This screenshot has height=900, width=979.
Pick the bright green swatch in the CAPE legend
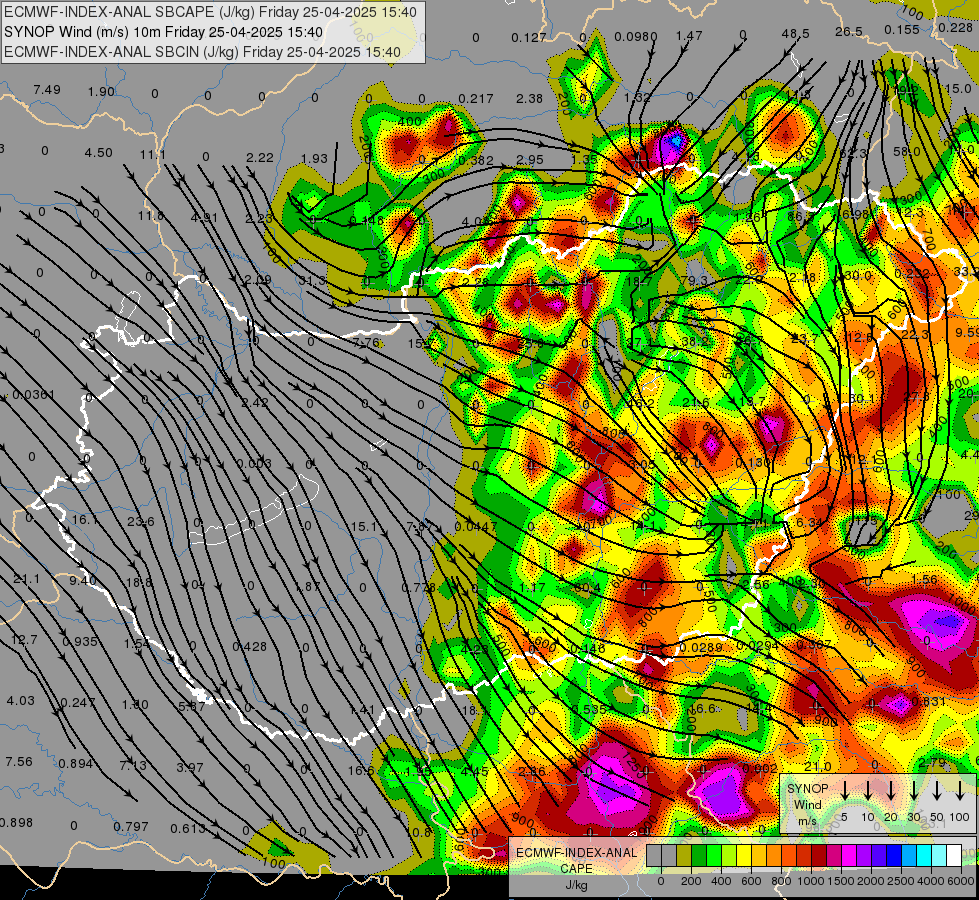pyautogui.click(x=714, y=855)
